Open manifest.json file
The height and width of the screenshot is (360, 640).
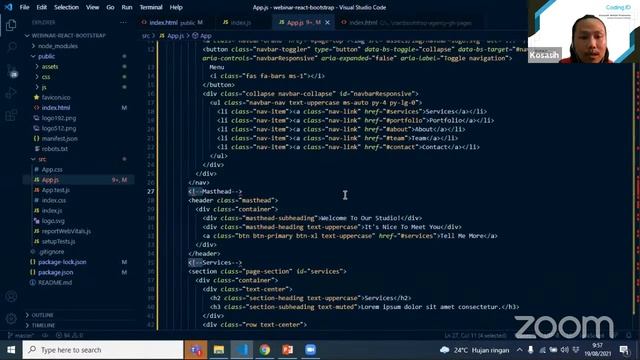[60, 139]
